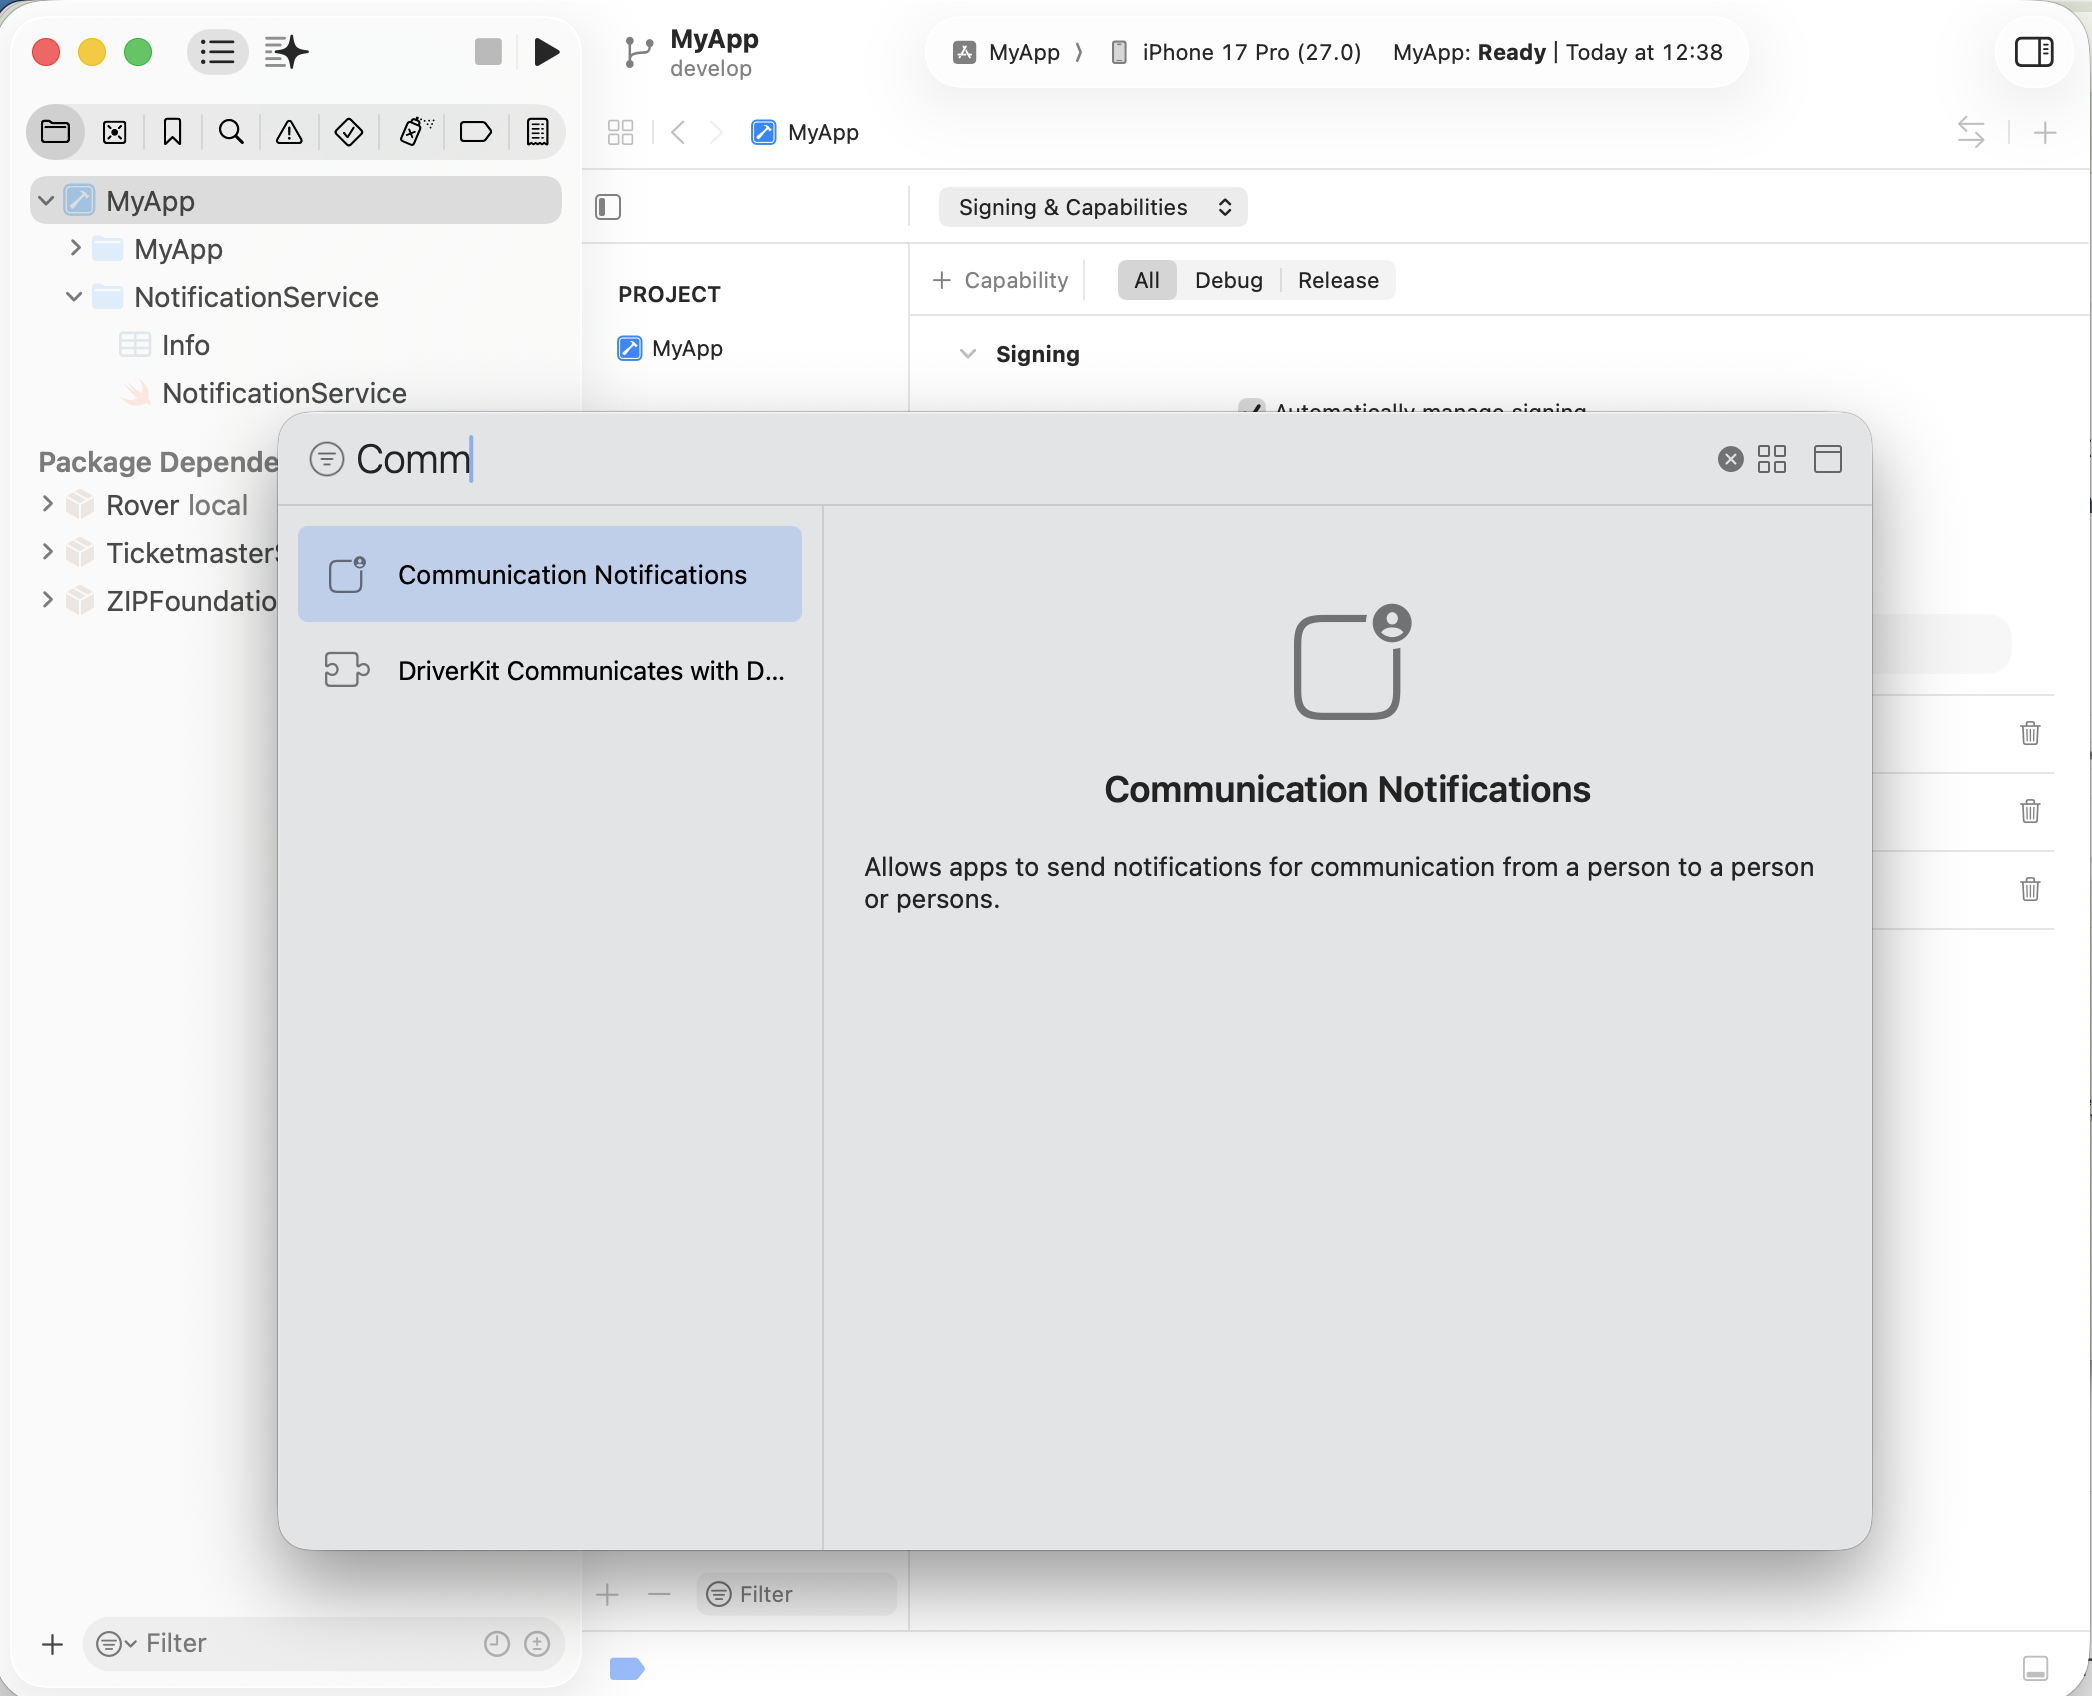Open the Project navigator folder icon

pos(56,132)
